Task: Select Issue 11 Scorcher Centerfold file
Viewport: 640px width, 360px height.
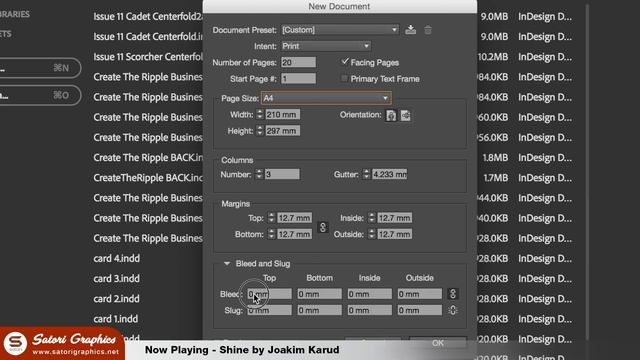Action: coord(148,57)
